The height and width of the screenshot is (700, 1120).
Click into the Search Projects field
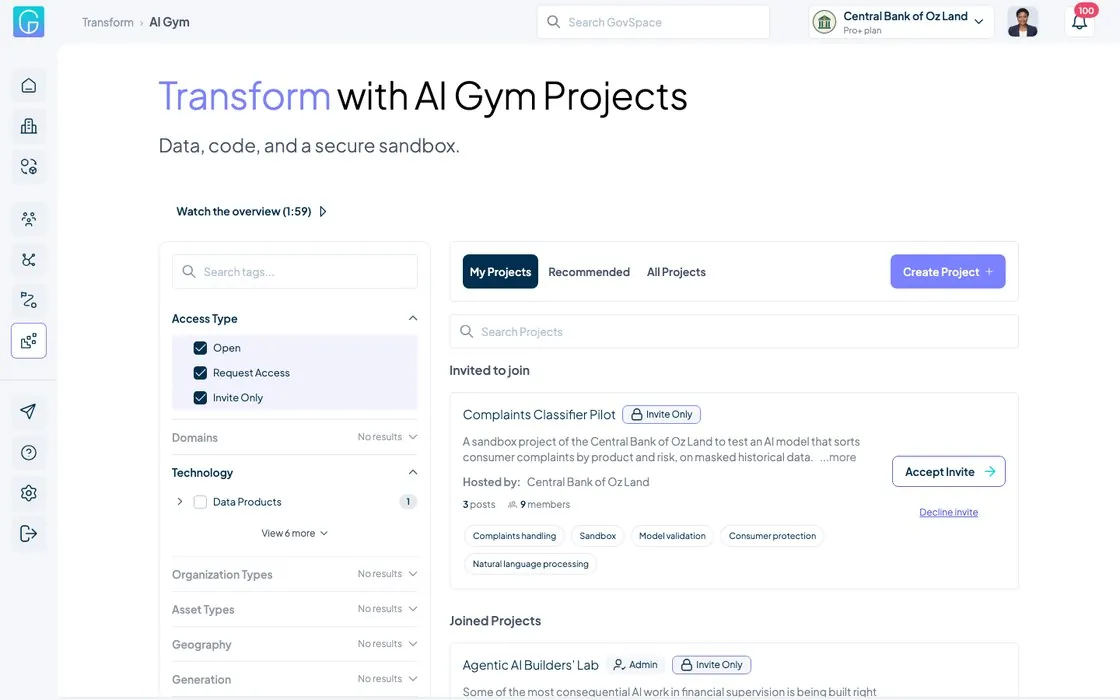(x=734, y=331)
